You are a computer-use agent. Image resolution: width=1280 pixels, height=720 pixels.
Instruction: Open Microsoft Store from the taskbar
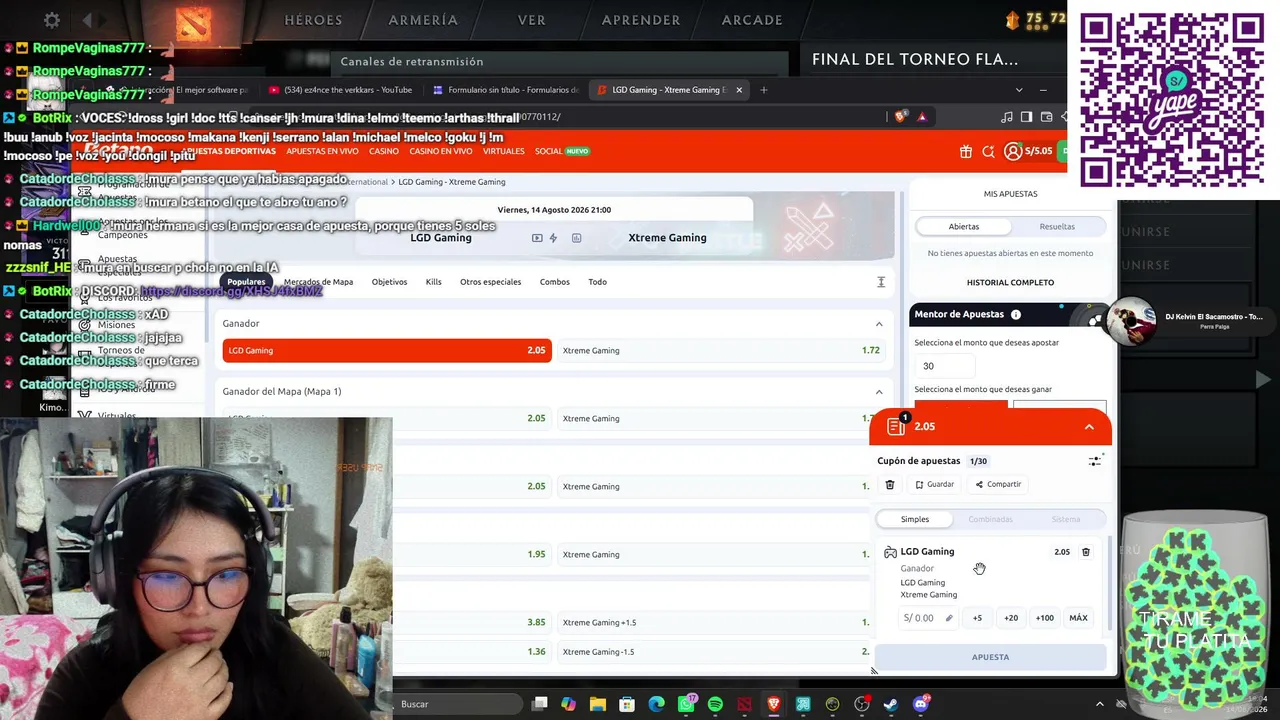[627, 704]
